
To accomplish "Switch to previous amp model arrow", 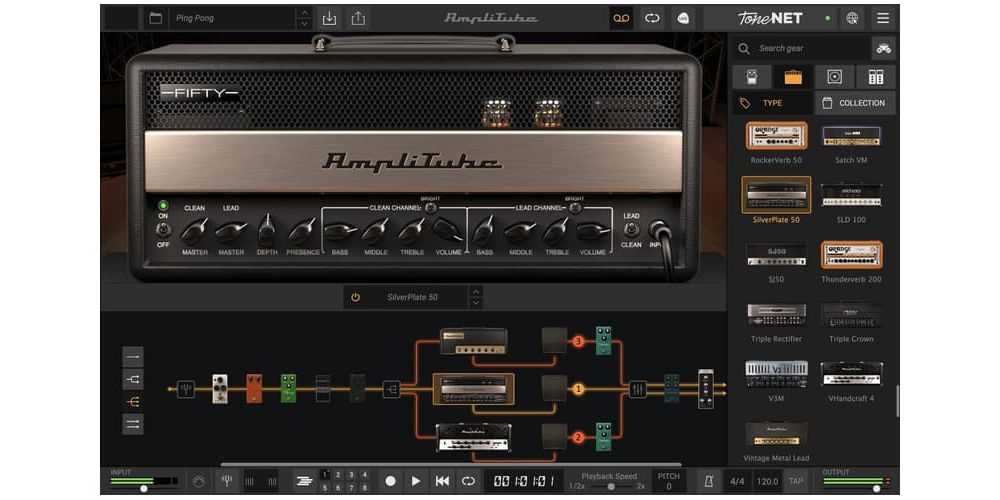I will [476, 291].
